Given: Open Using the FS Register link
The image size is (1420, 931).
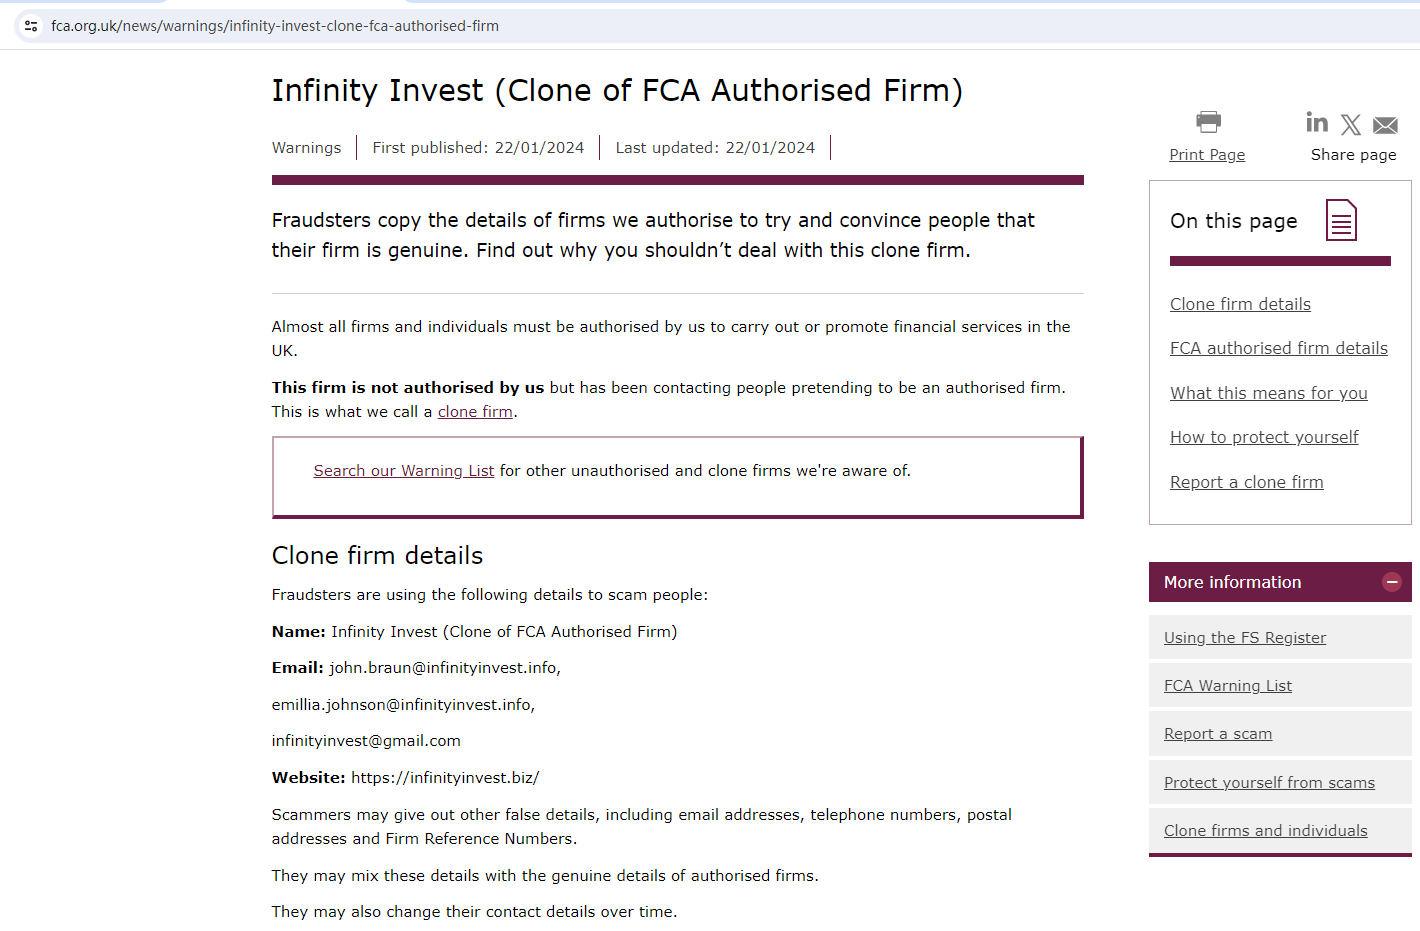Looking at the screenshot, I should point(1244,638).
